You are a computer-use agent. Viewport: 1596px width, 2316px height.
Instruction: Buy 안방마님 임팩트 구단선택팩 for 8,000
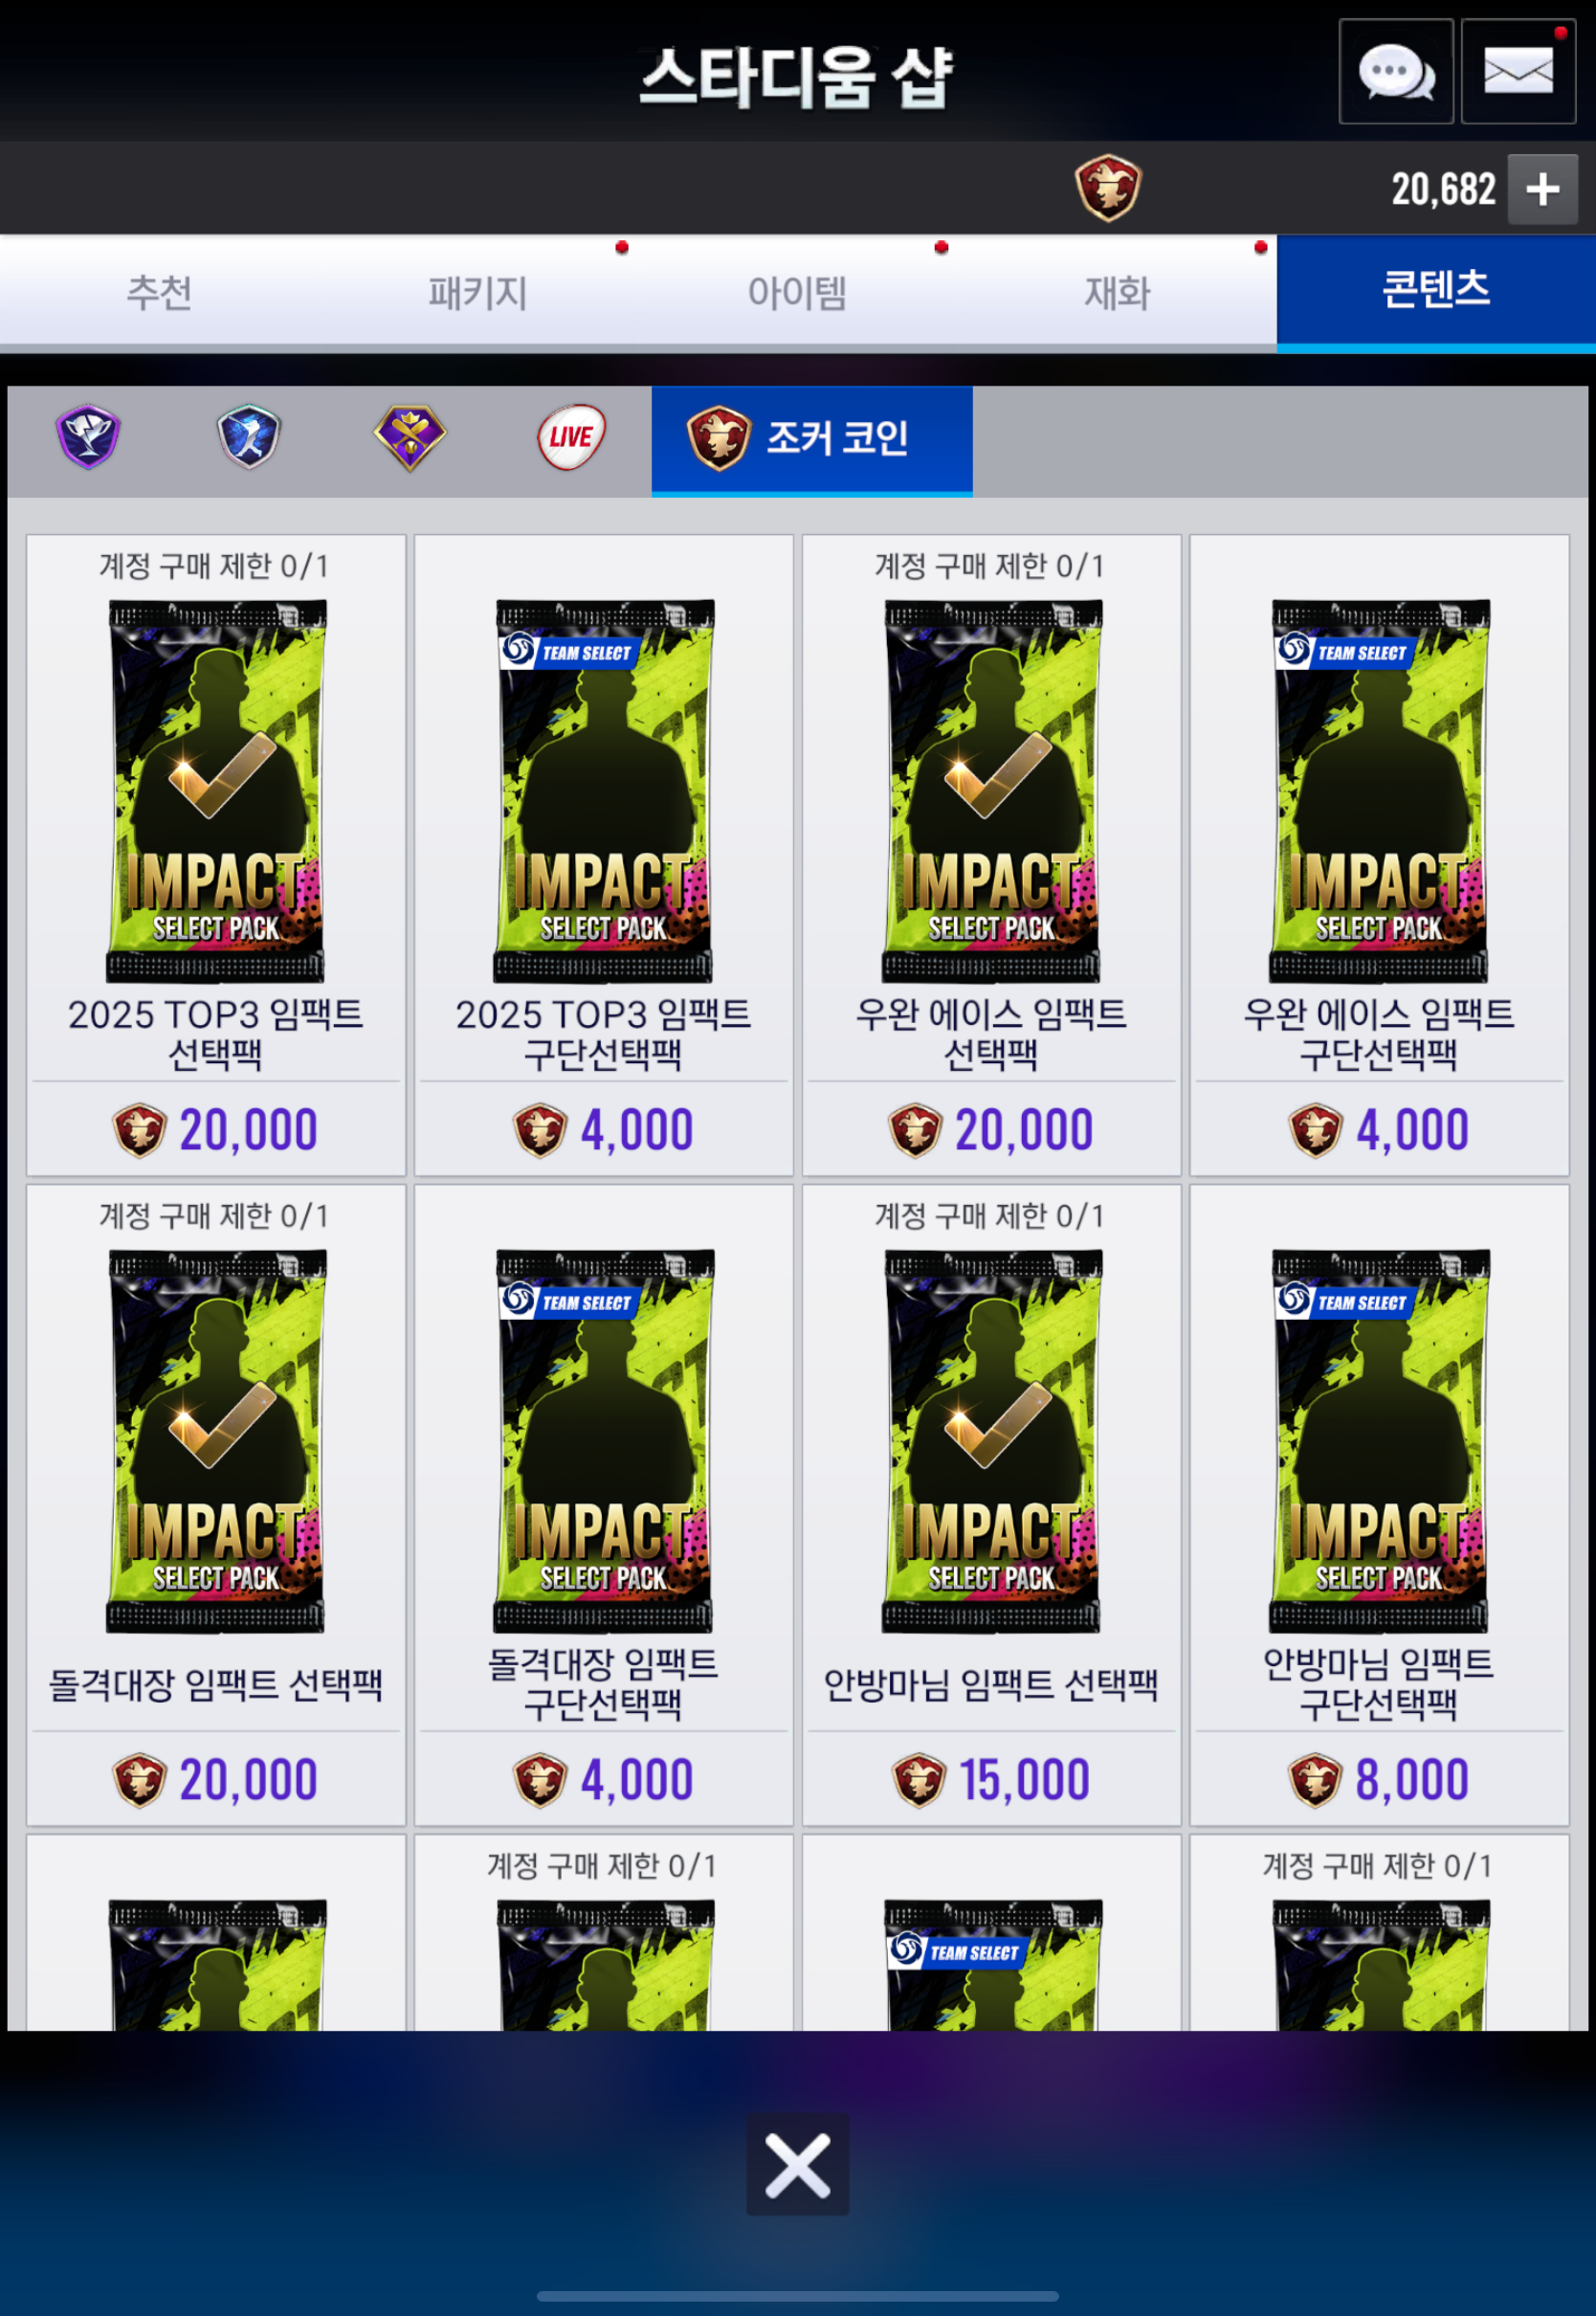click(x=1379, y=1780)
